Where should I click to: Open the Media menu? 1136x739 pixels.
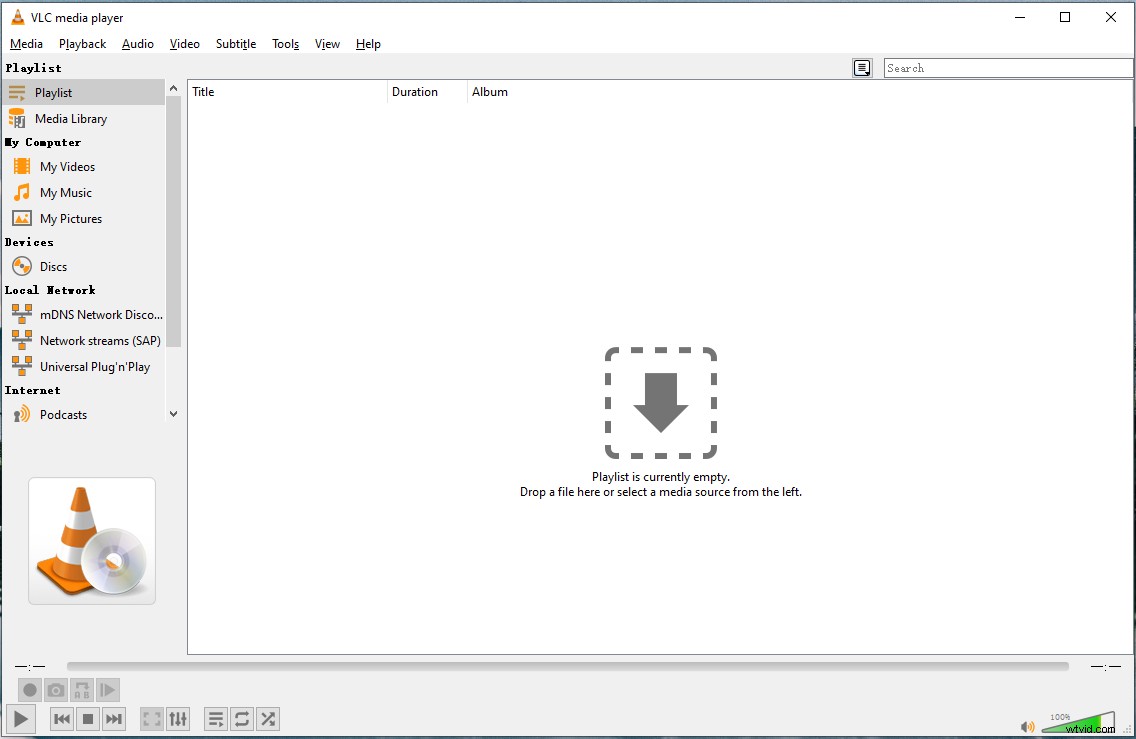coord(26,43)
